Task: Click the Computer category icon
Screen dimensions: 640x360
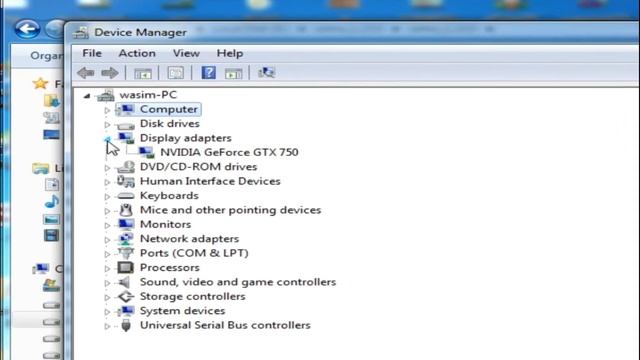Action: click(125, 109)
